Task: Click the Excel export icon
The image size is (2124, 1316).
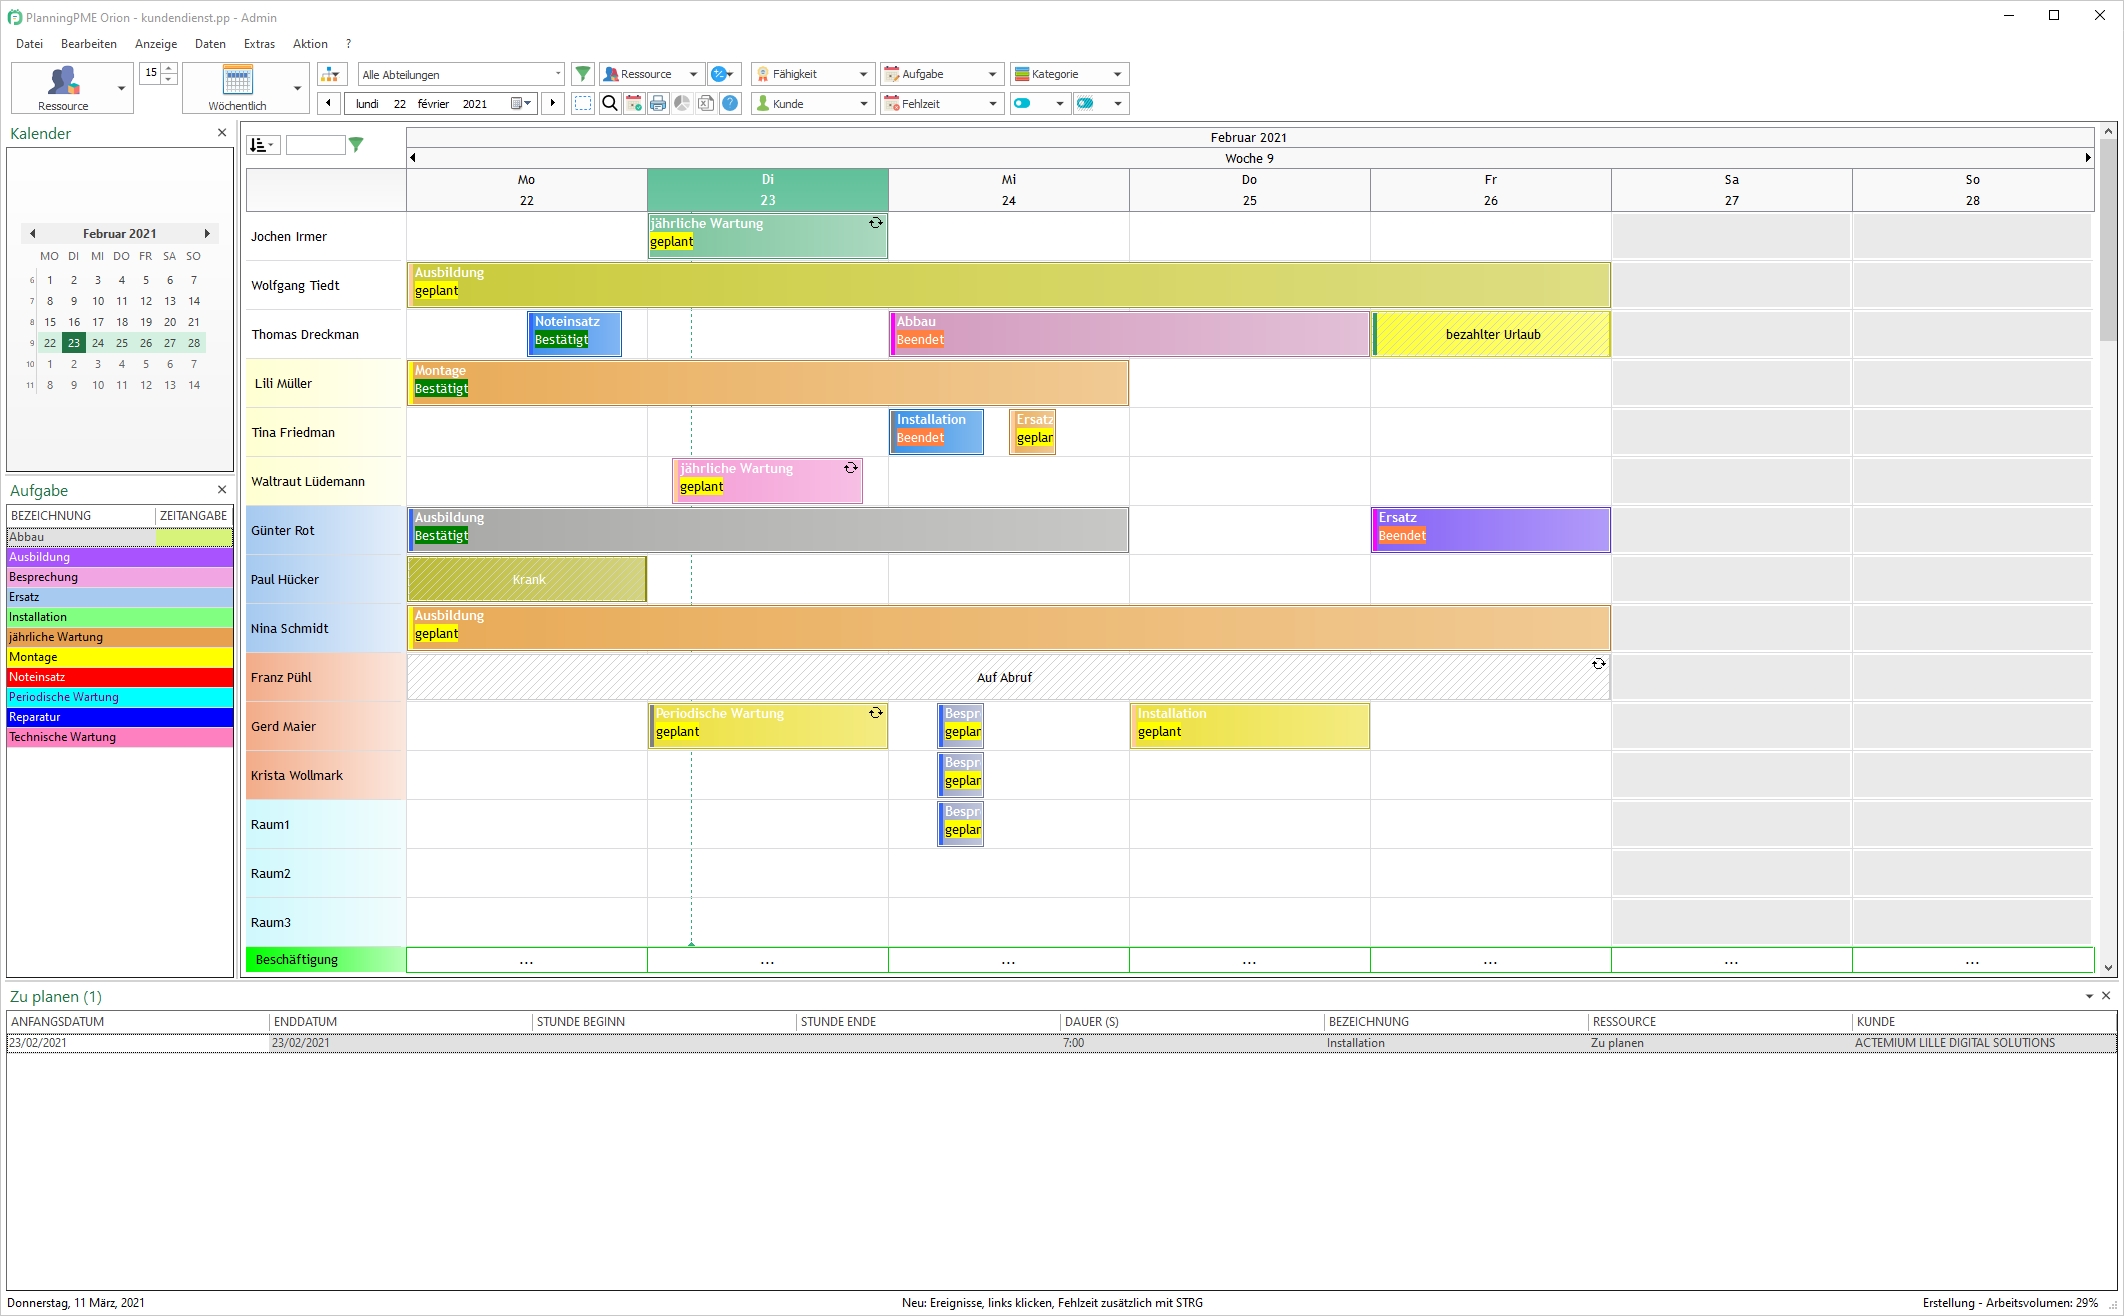Action: pos(705,103)
